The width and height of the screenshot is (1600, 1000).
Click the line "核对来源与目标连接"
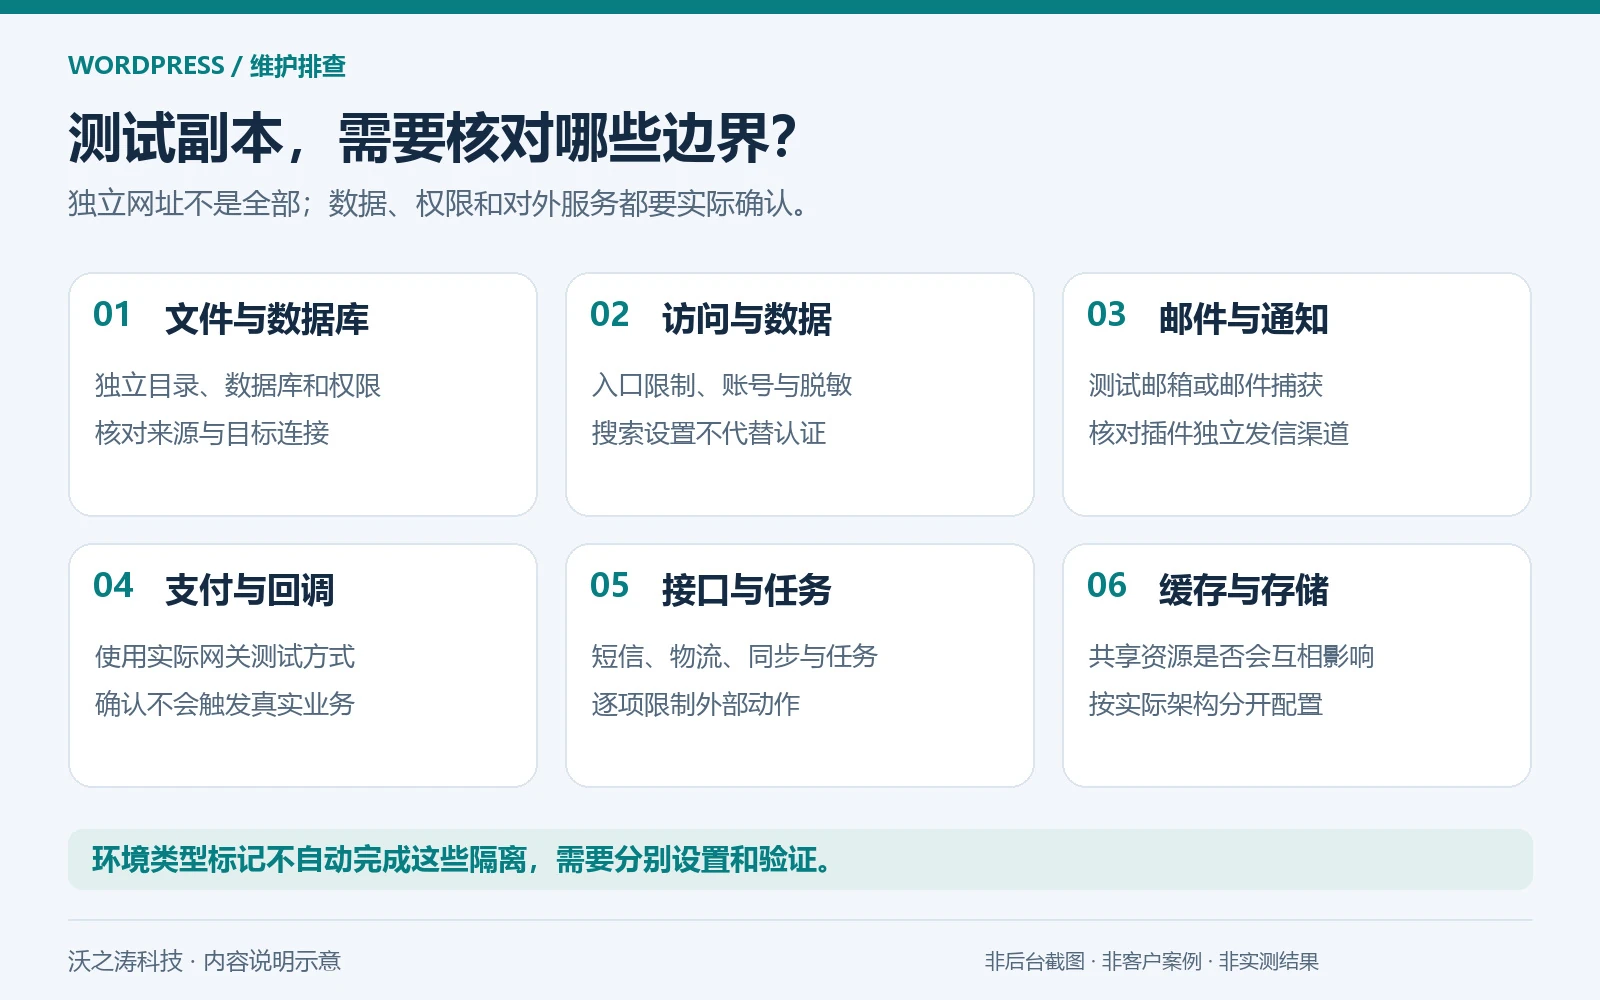pos(212,433)
